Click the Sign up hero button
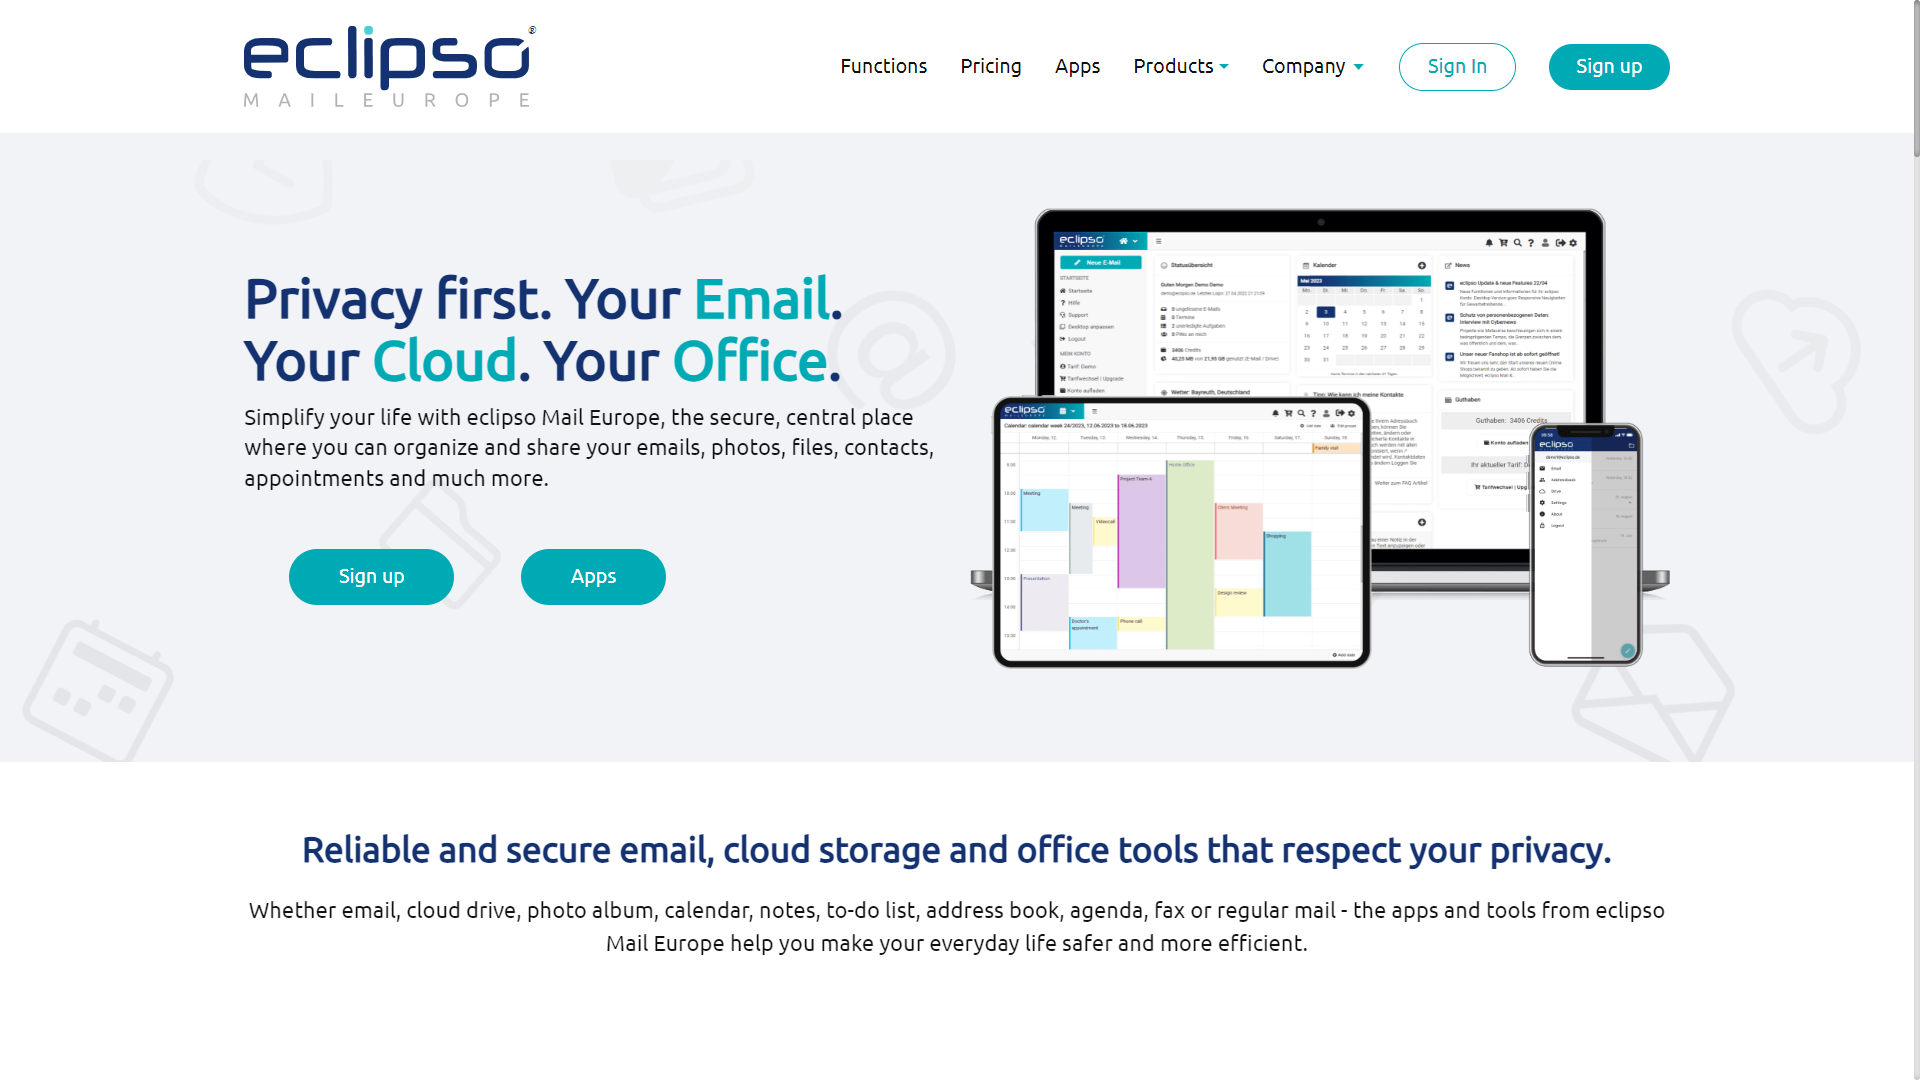Image resolution: width=1920 pixels, height=1080 pixels. coord(371,576)
